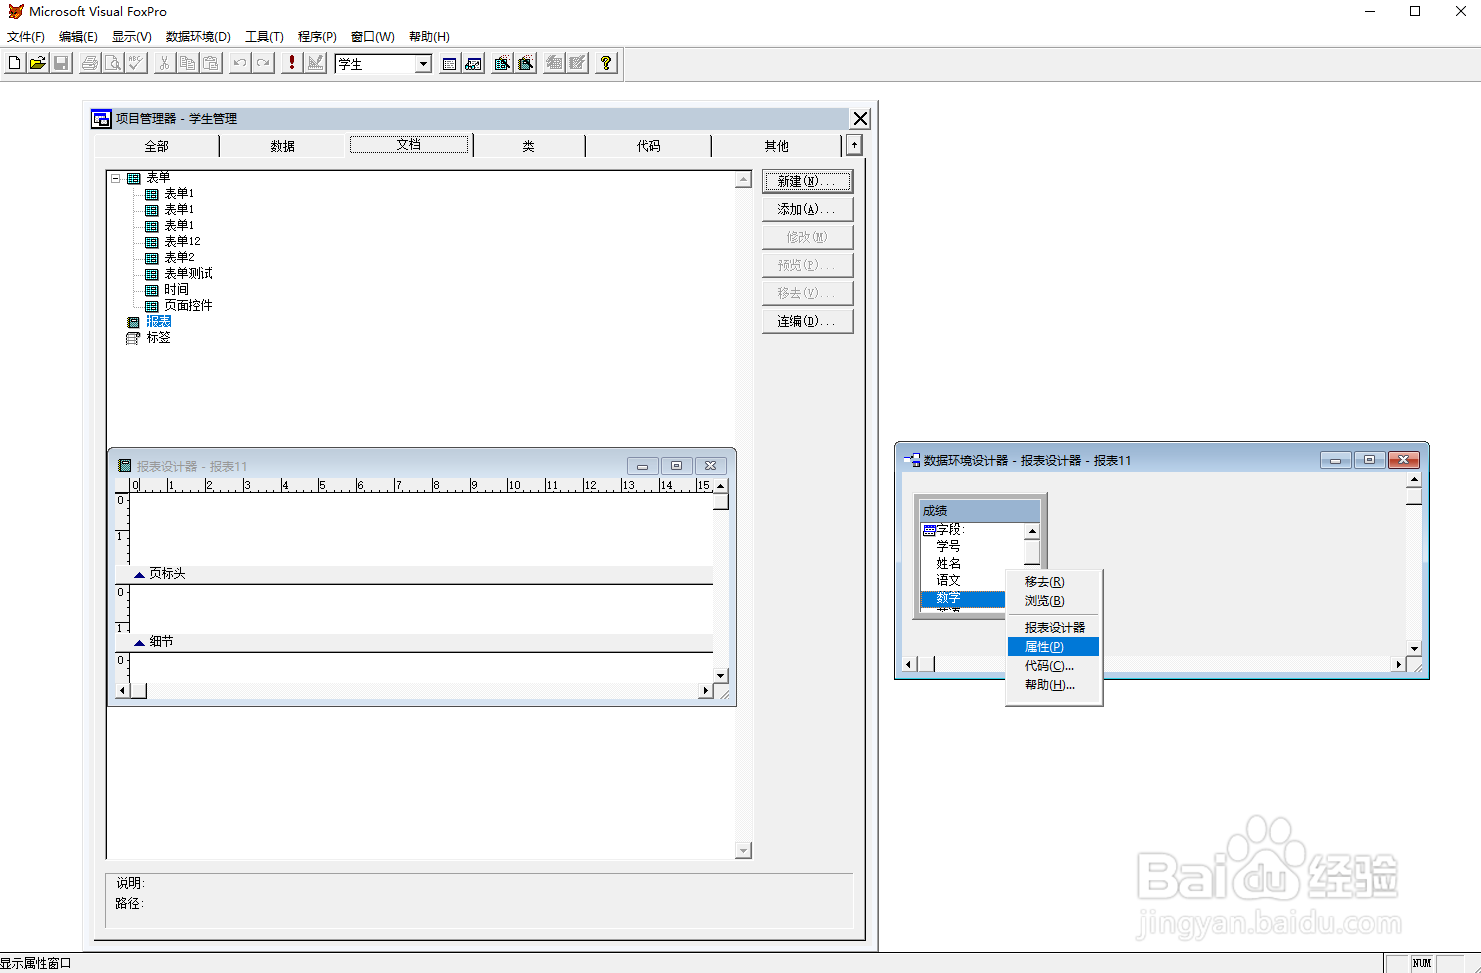Click the Cut scissors toolbar icon
Viewport: 1481px width, 973px height.
[x=164, y=63]
